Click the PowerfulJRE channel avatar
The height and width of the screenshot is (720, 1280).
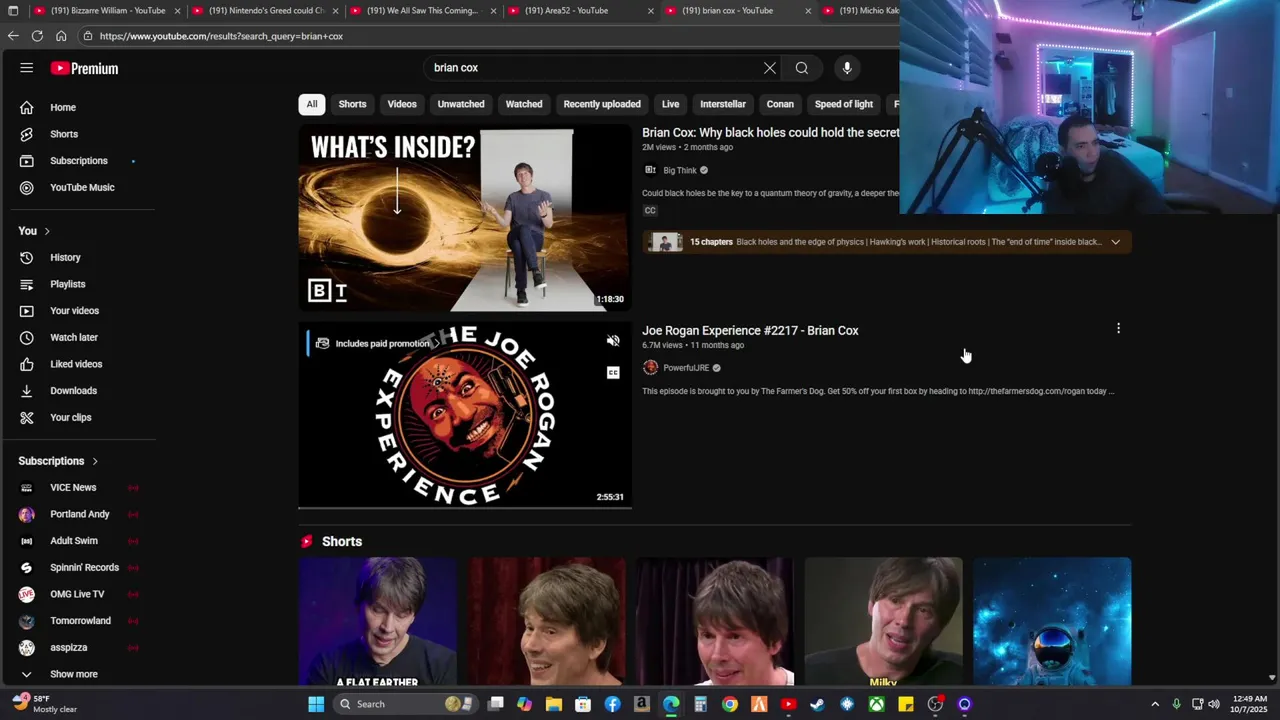point(651,368)
